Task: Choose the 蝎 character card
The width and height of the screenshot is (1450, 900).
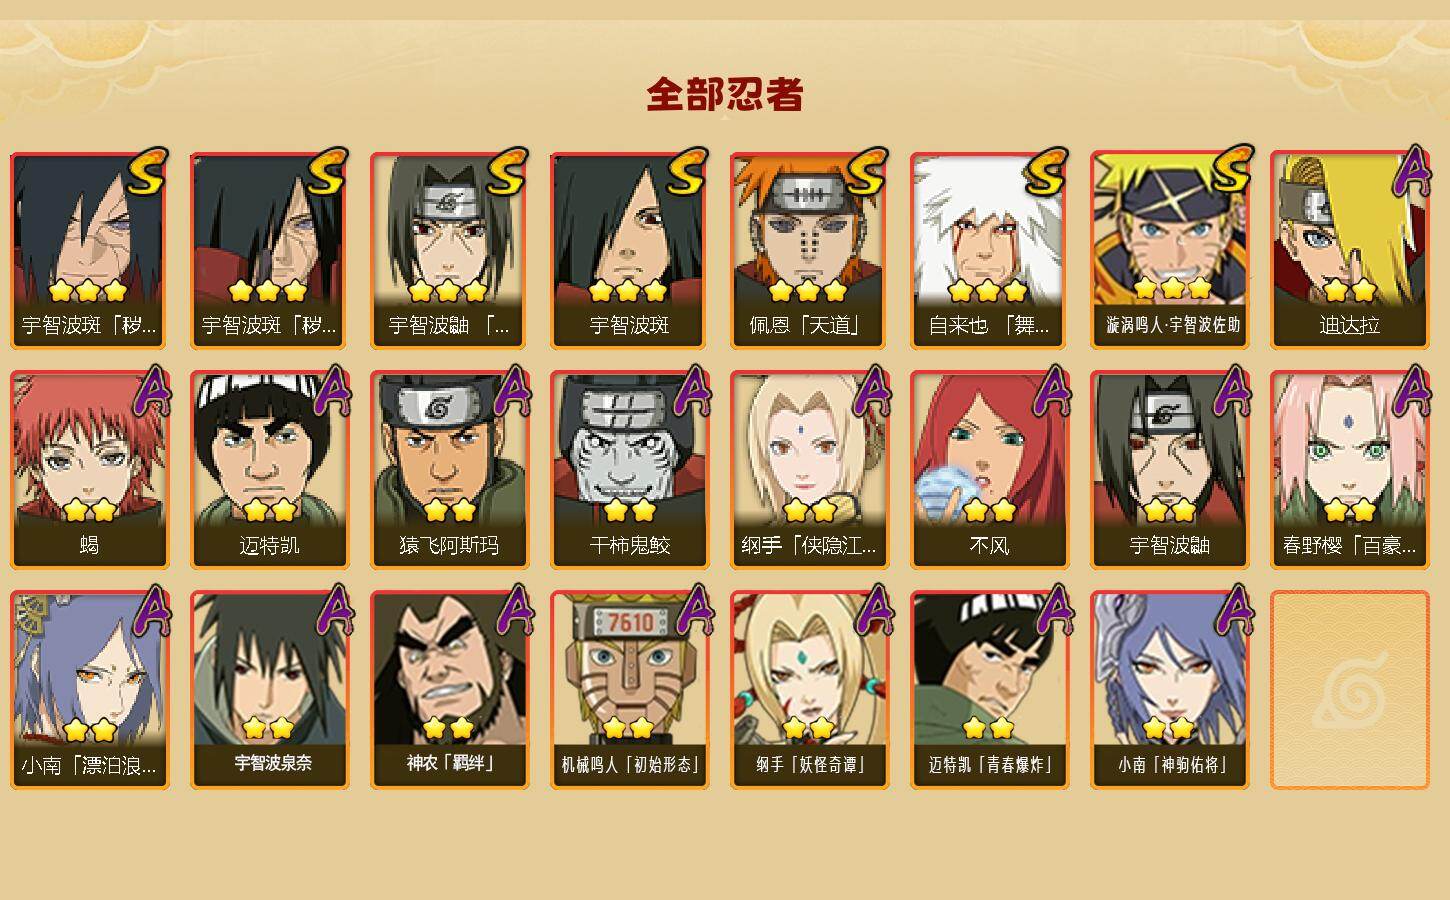Action: click(89, 470)
